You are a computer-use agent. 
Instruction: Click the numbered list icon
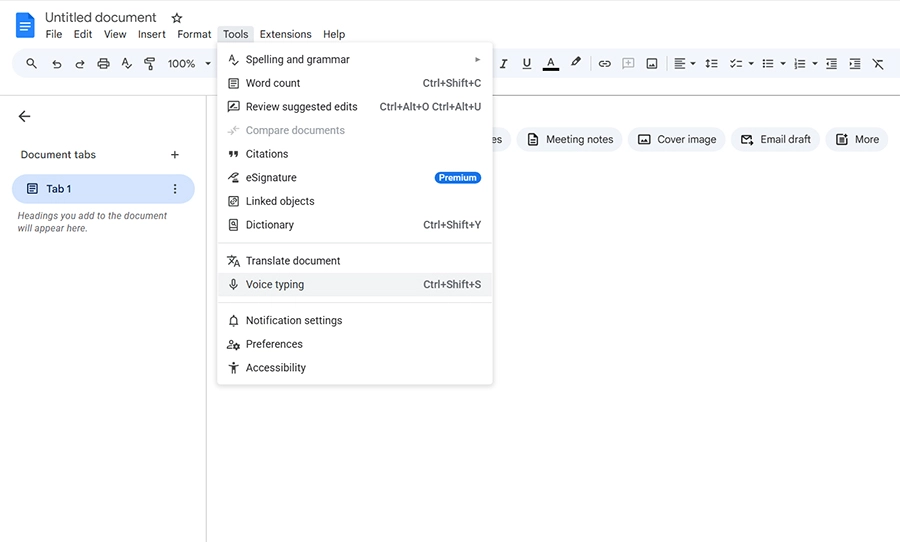tap(800, 64)
